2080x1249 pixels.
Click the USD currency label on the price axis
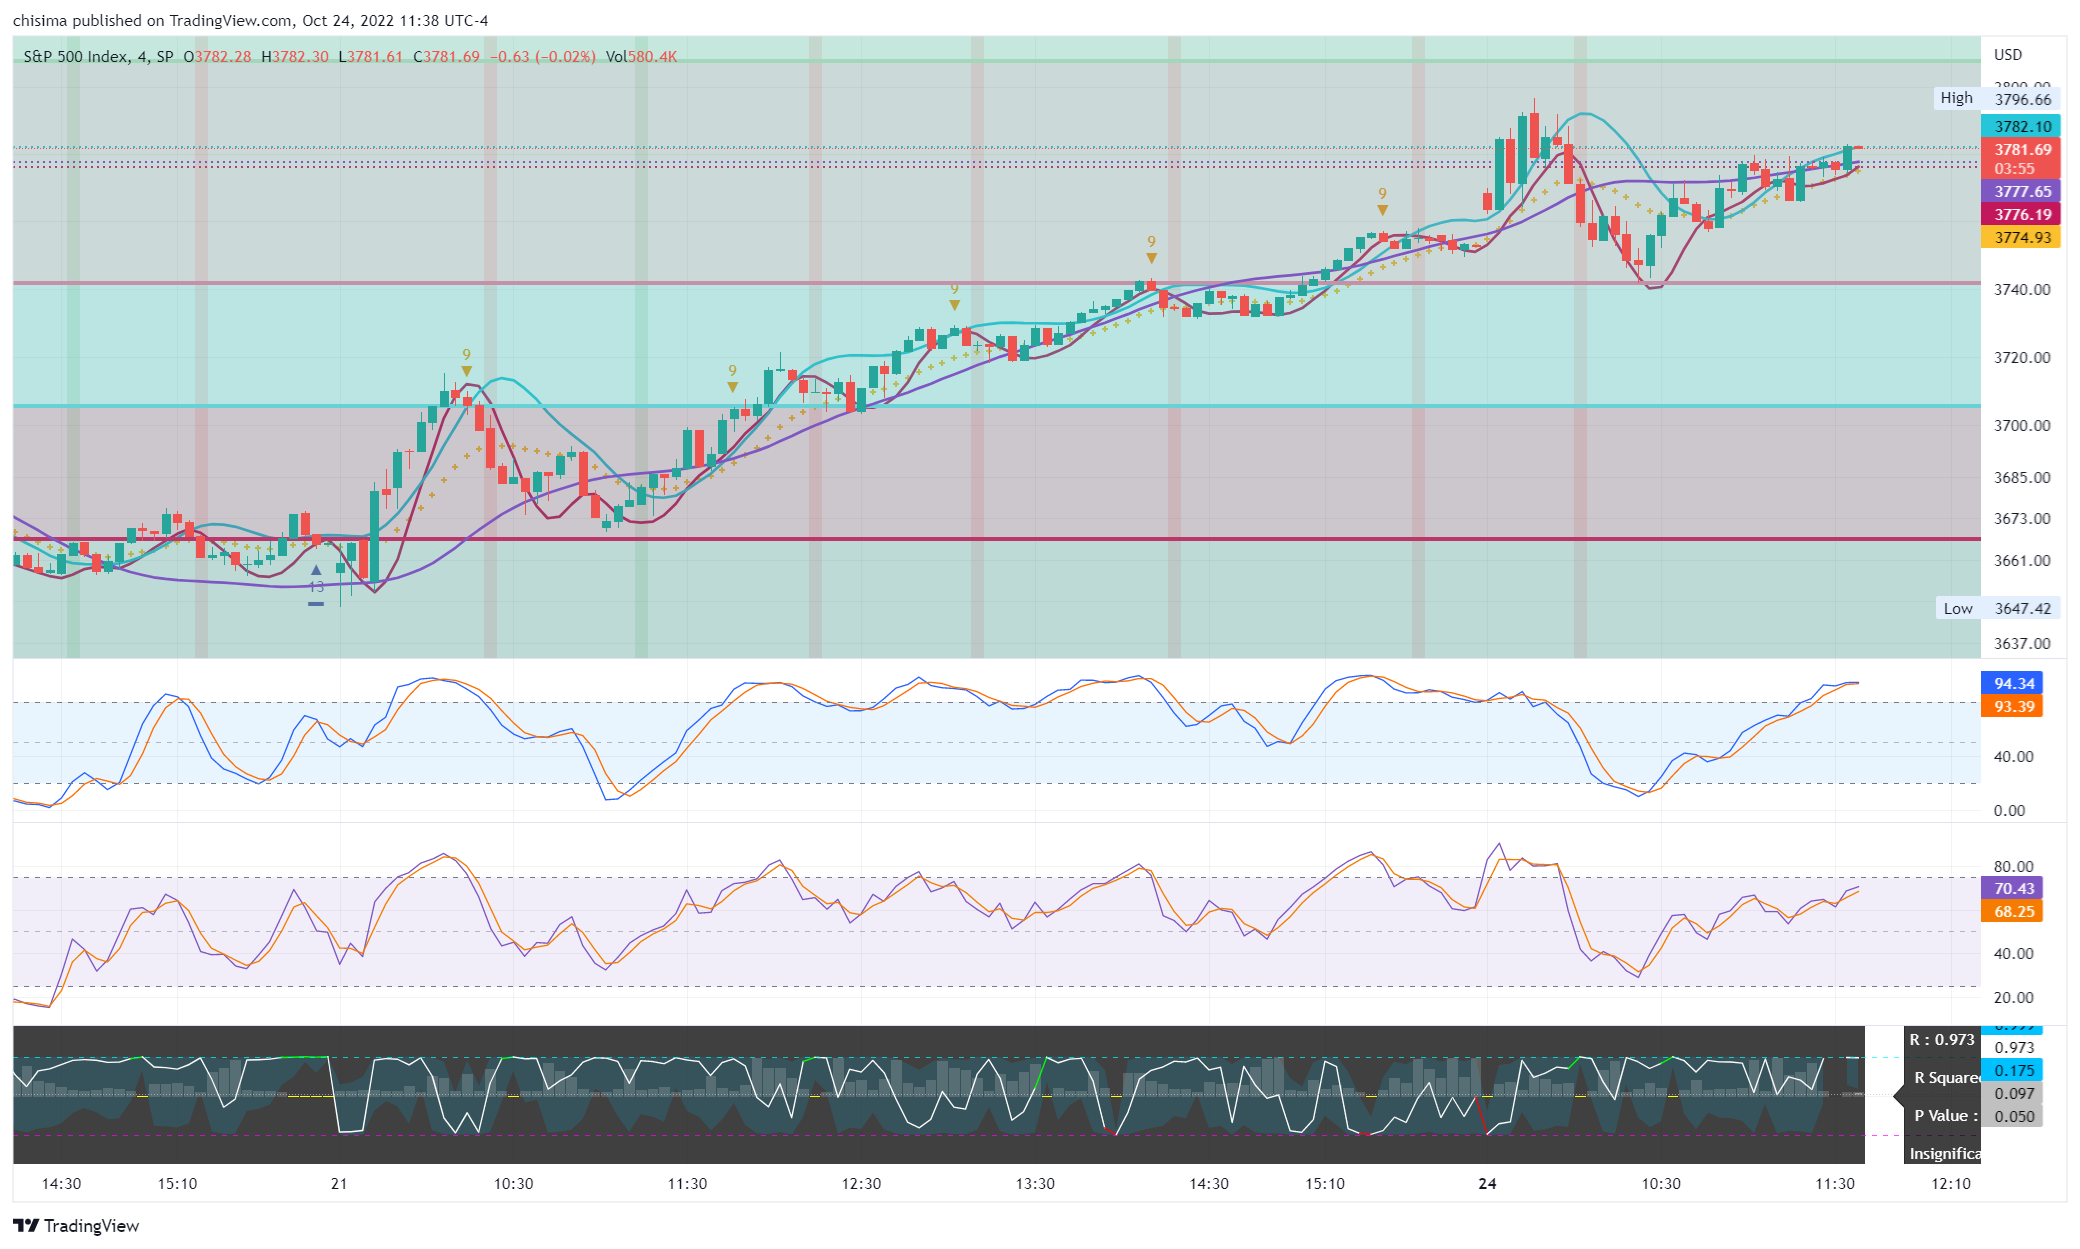tap(2008, 55)
